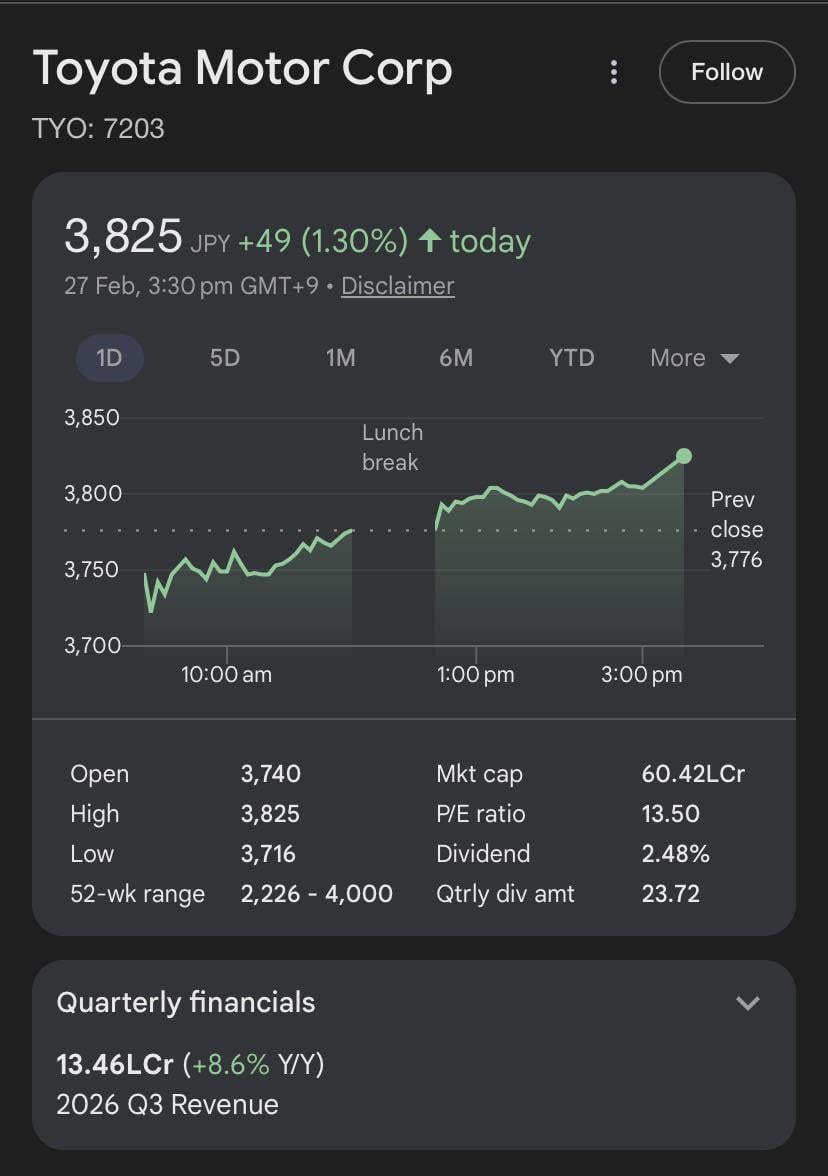This screenshot has height=1176, width=828.
Task: Show the 1M chart range
Action: pos(340,358)
